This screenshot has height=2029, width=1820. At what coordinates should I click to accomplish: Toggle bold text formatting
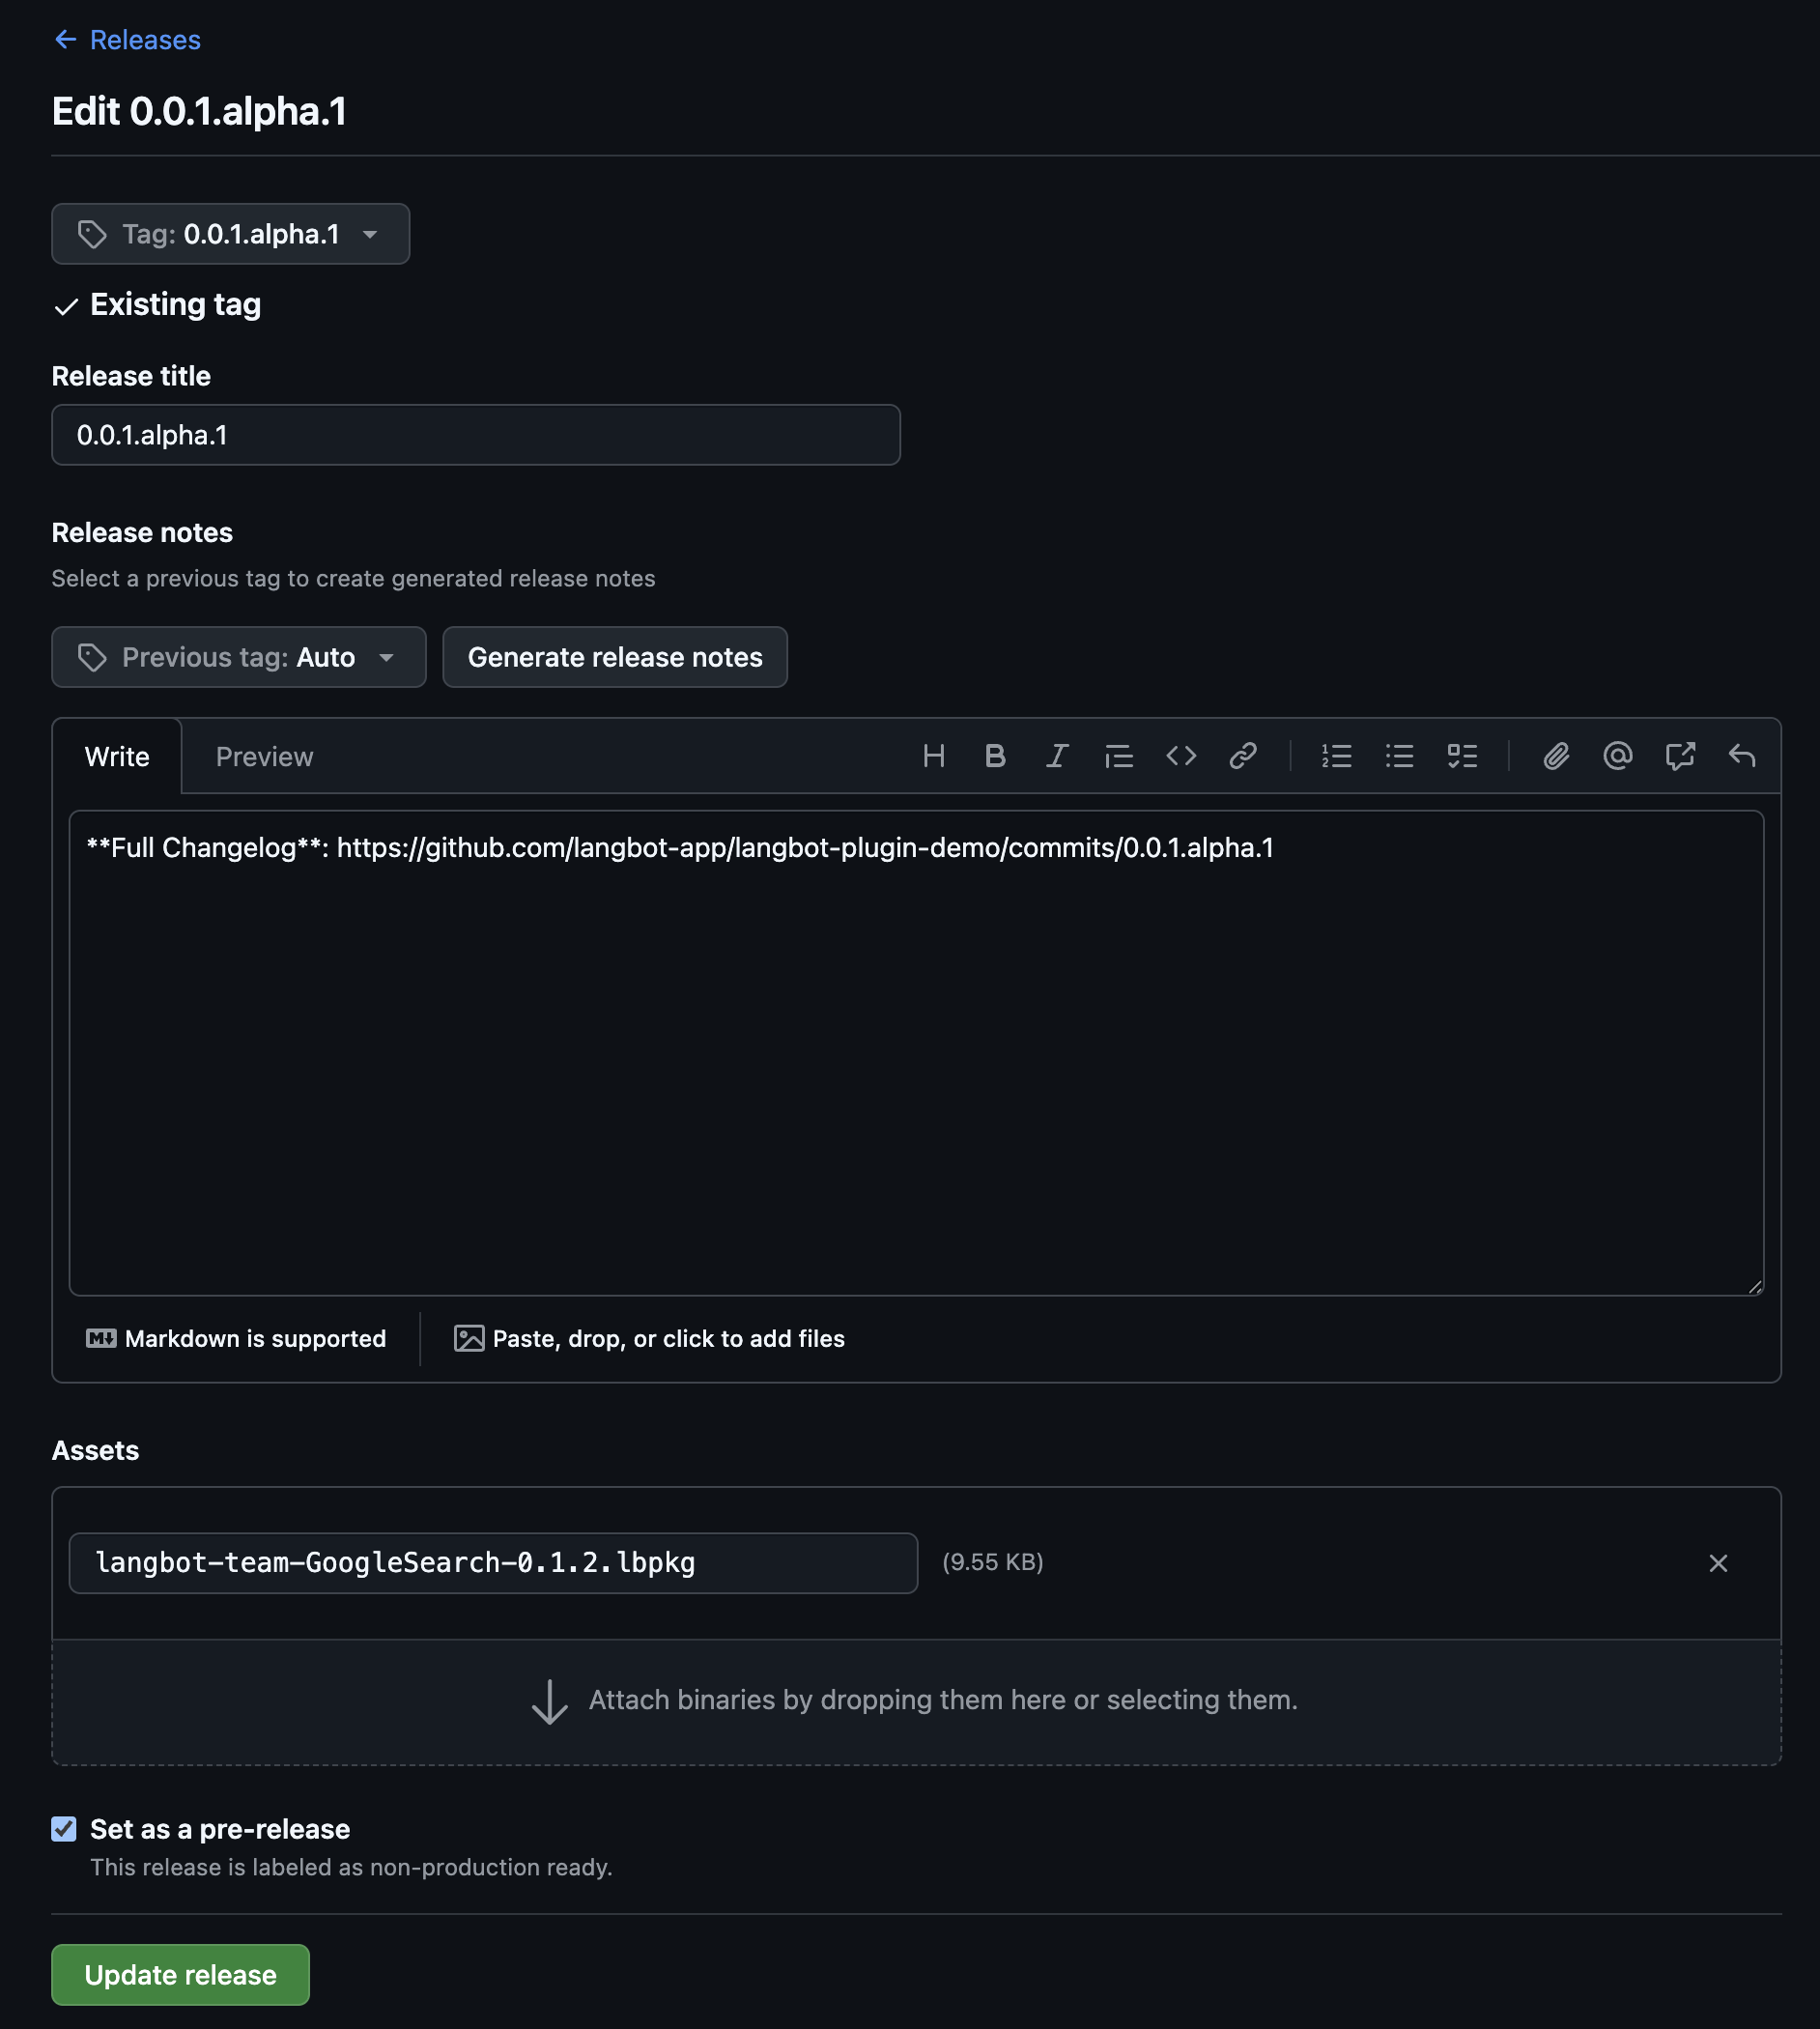(x=995, y=756)
